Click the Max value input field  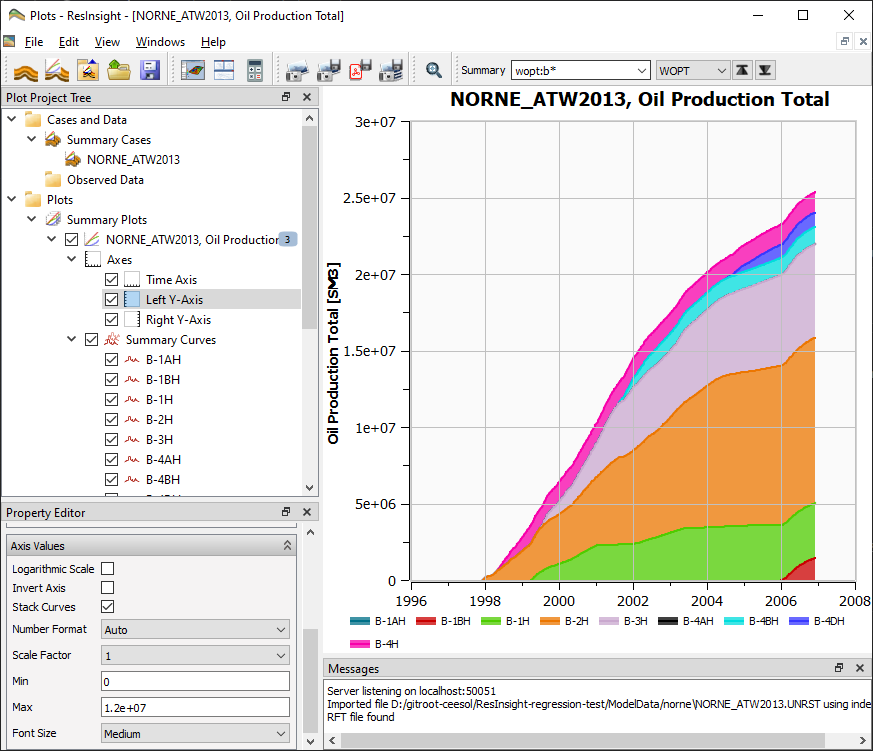pyautogui.click(x=195, y=707)
